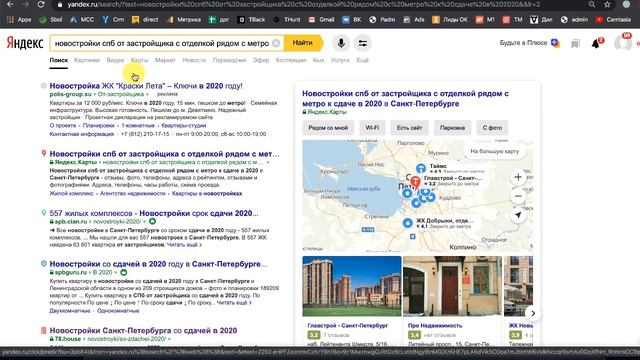Clear the search query with X icon
This screenshot has height=360, width=640.
click(276, 43)
